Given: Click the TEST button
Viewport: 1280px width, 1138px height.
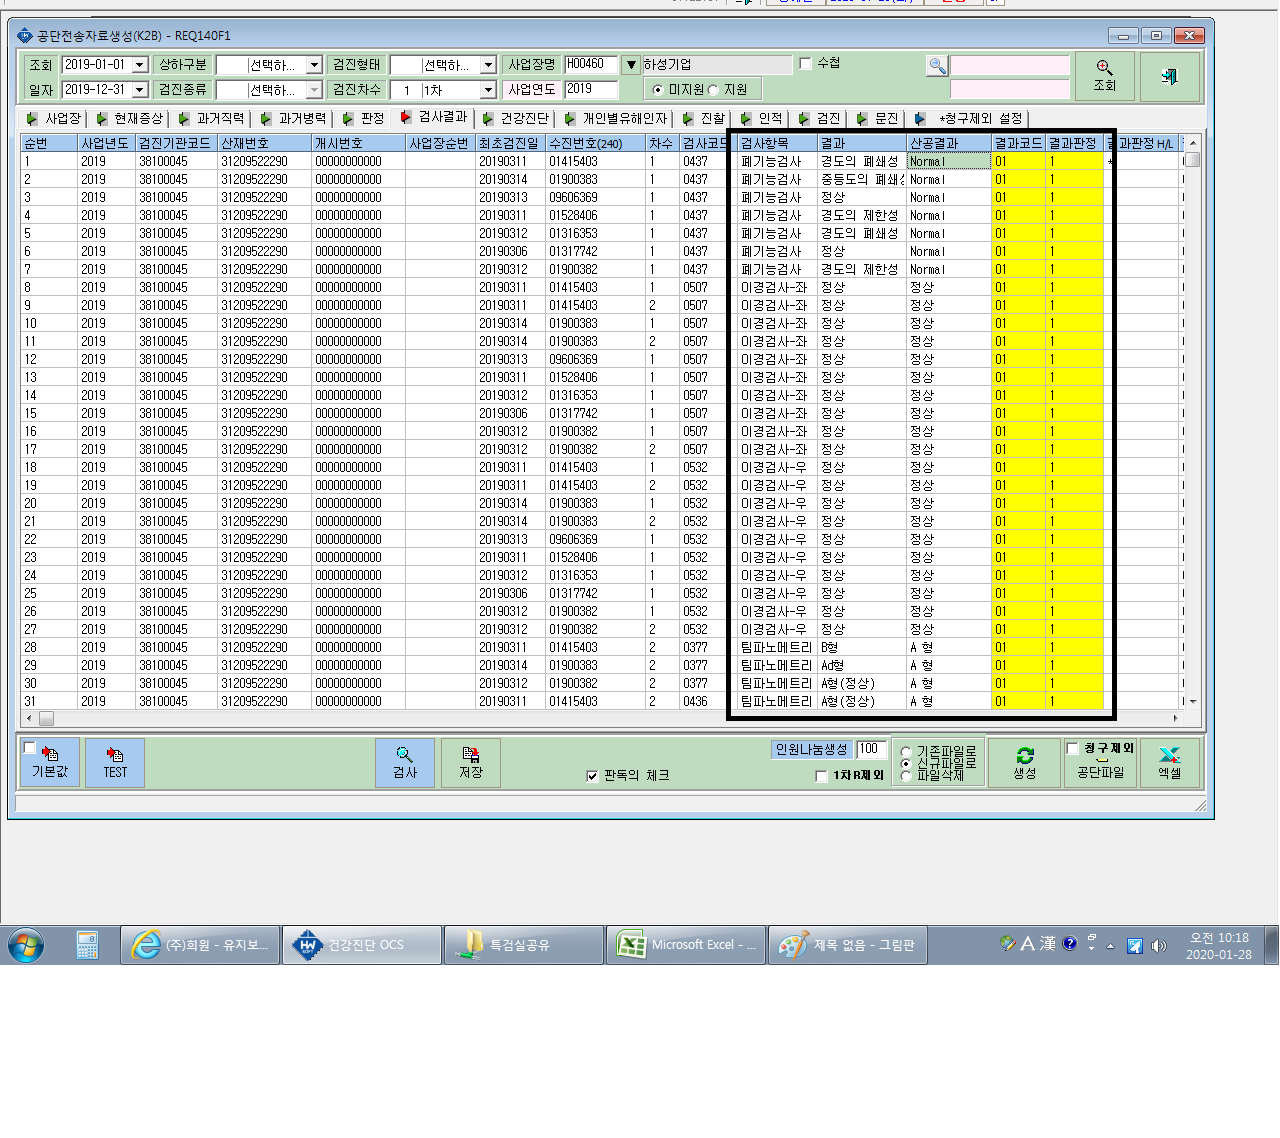Looking at the screenshot, I should (115, 763).
